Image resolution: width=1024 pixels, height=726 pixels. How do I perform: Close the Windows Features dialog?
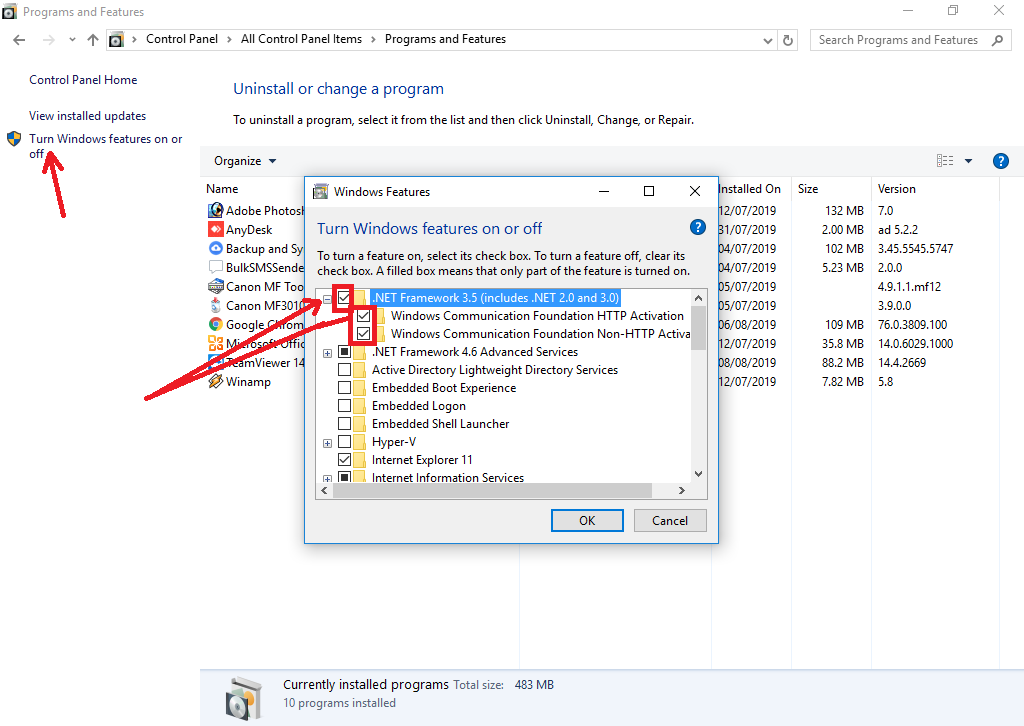(x=695, y=191)
